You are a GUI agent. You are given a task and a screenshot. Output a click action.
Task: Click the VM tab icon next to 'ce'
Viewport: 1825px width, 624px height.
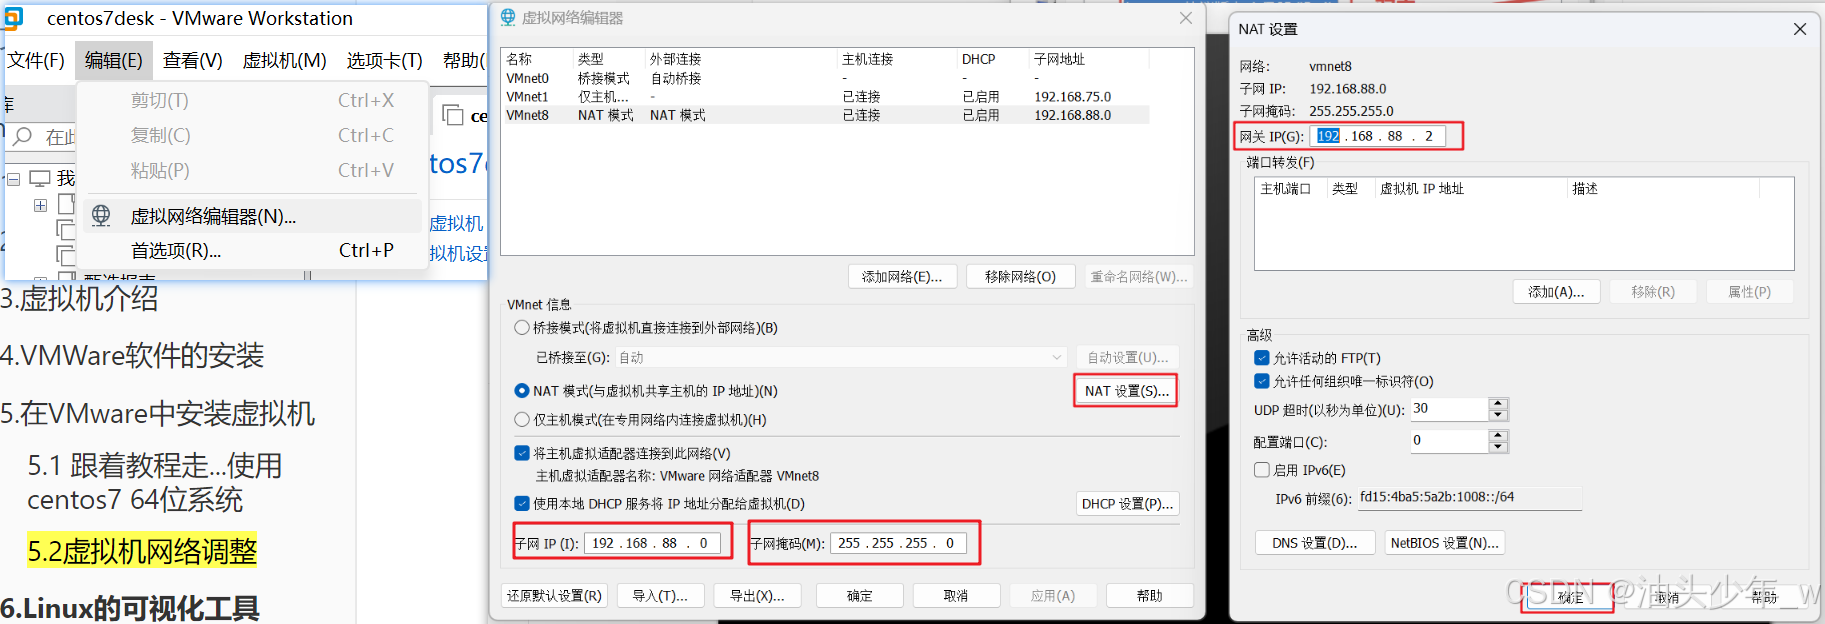coord(453,115)
